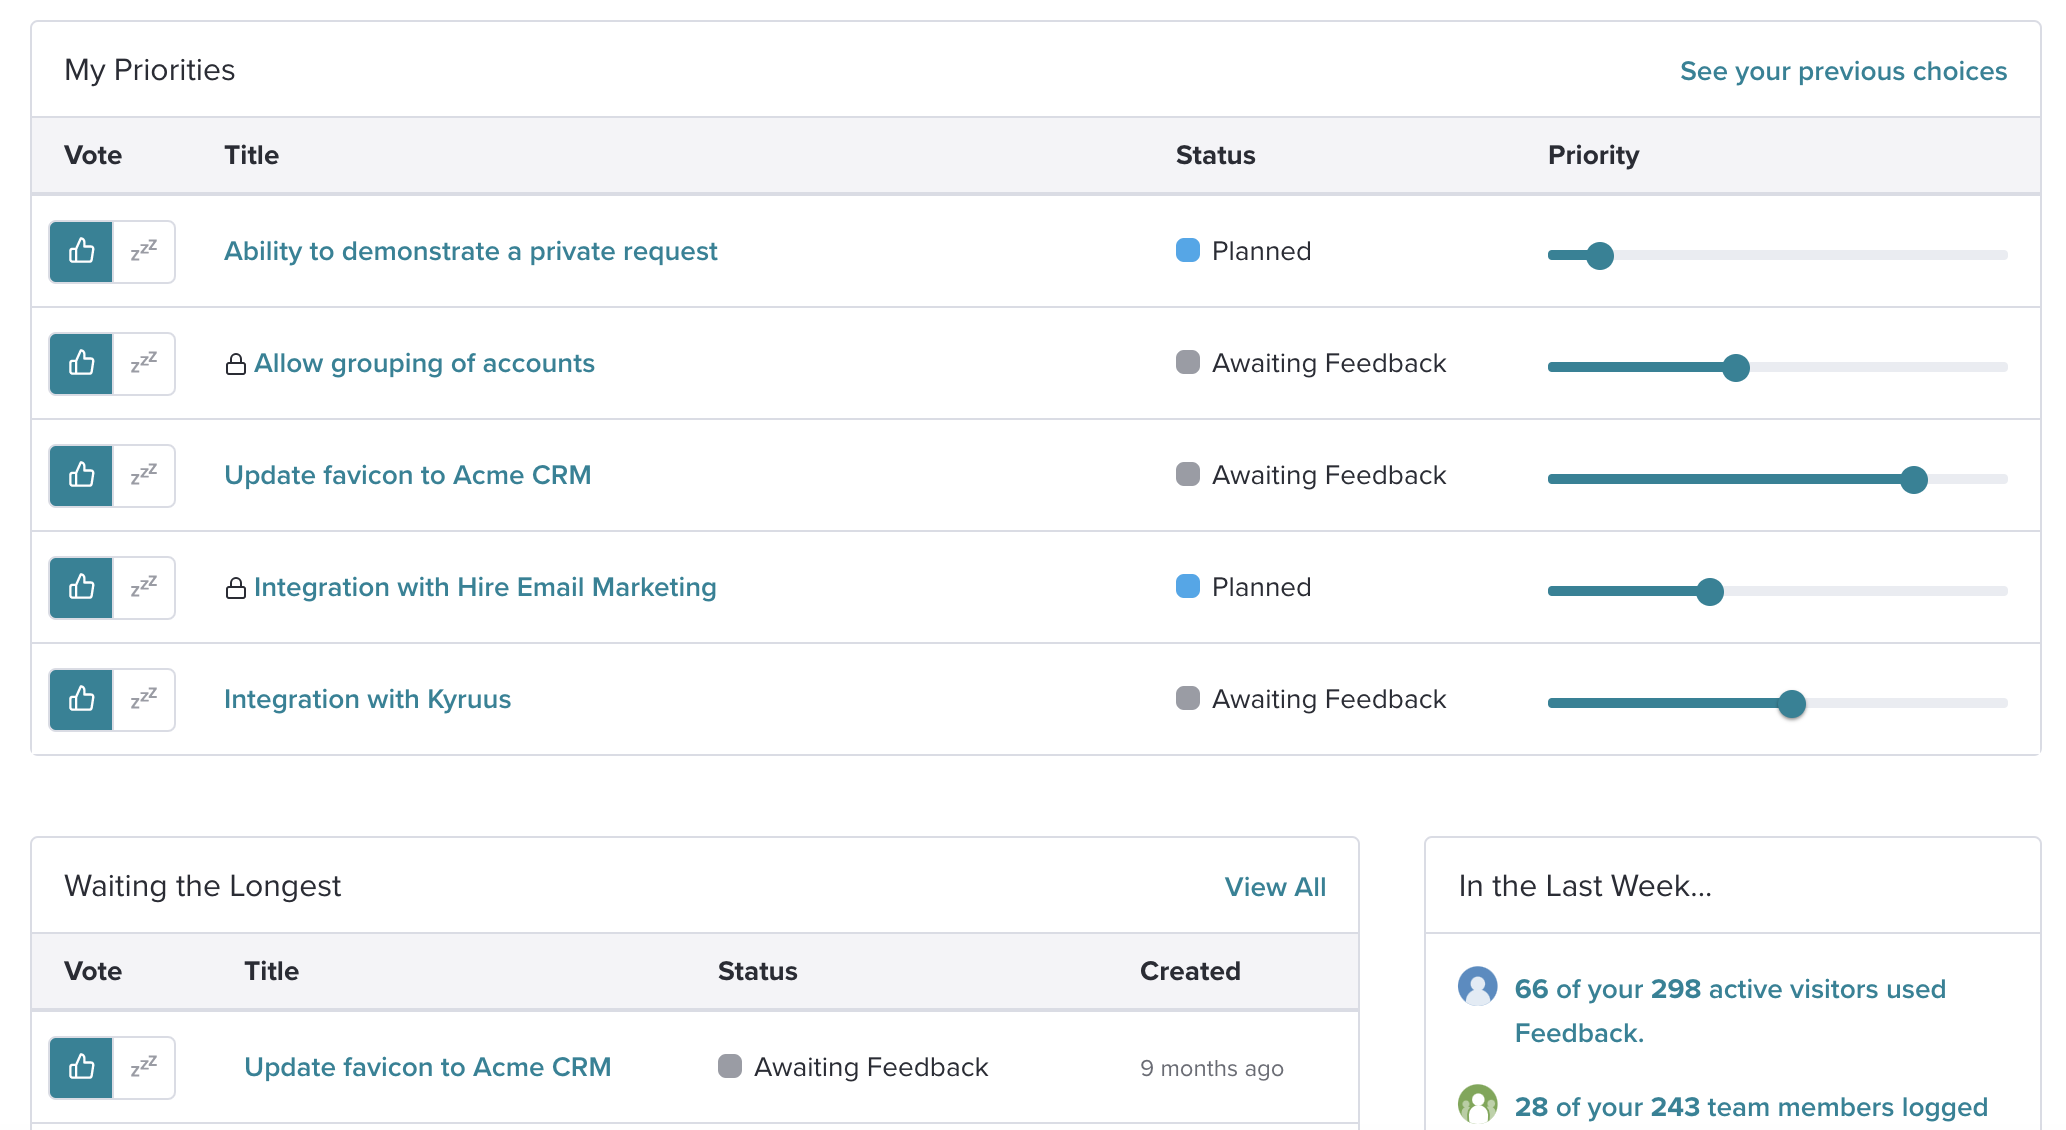2066x1130 pixels.
Task: Open '66 of your 298 active visitors' link
Action: pyautogui.click(x=1730, y=1010)
